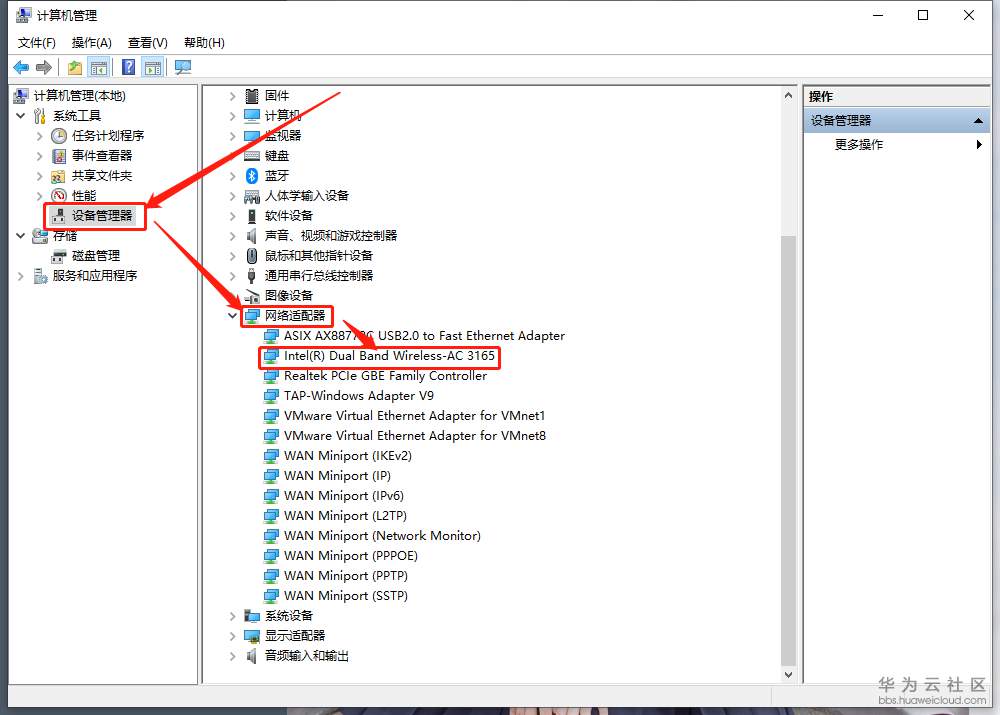Click the scan hardware monitor toolbar icon
This screenshot has width=1000, height=715.
tap(183, 67)
